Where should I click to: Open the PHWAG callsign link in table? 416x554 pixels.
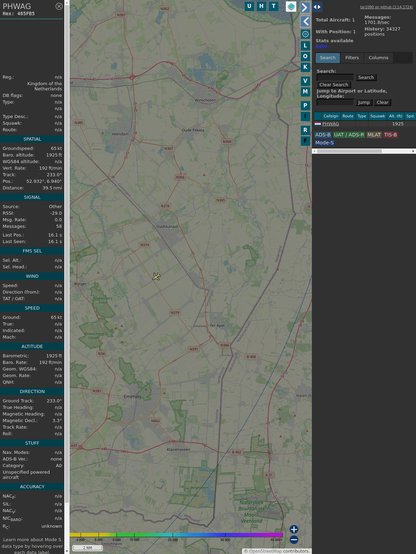click(x=330, y=124)
